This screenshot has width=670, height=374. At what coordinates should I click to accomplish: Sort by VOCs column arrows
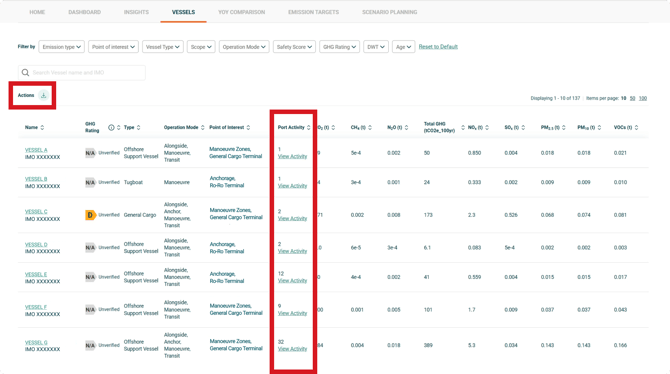click(x=636, y=127)
